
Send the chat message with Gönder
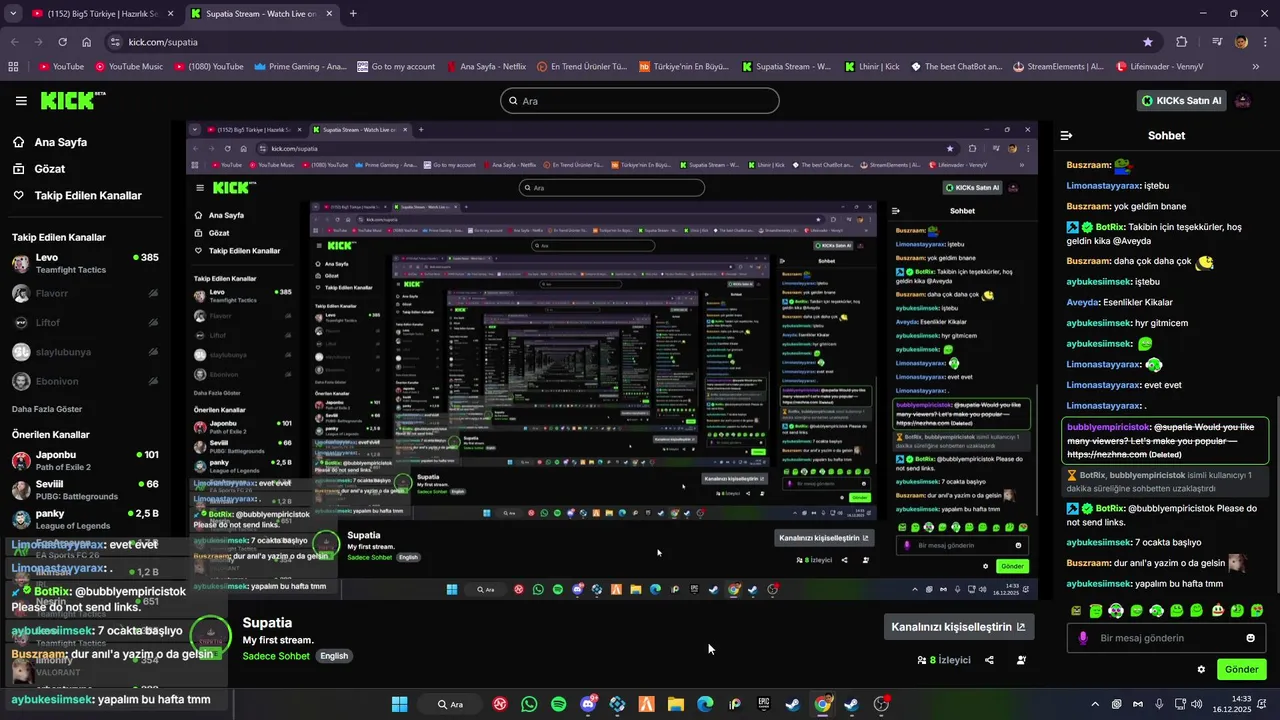[1241, 669]
